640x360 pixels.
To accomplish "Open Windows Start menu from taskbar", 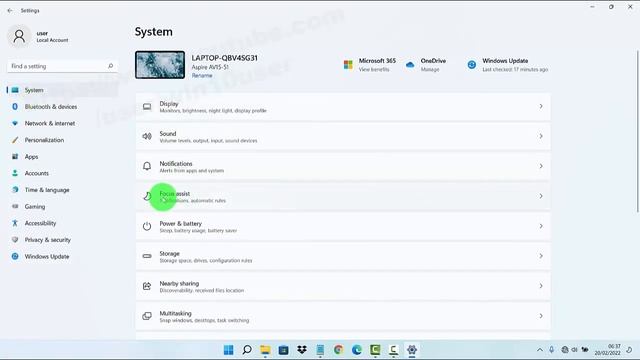I will (229, 350).
